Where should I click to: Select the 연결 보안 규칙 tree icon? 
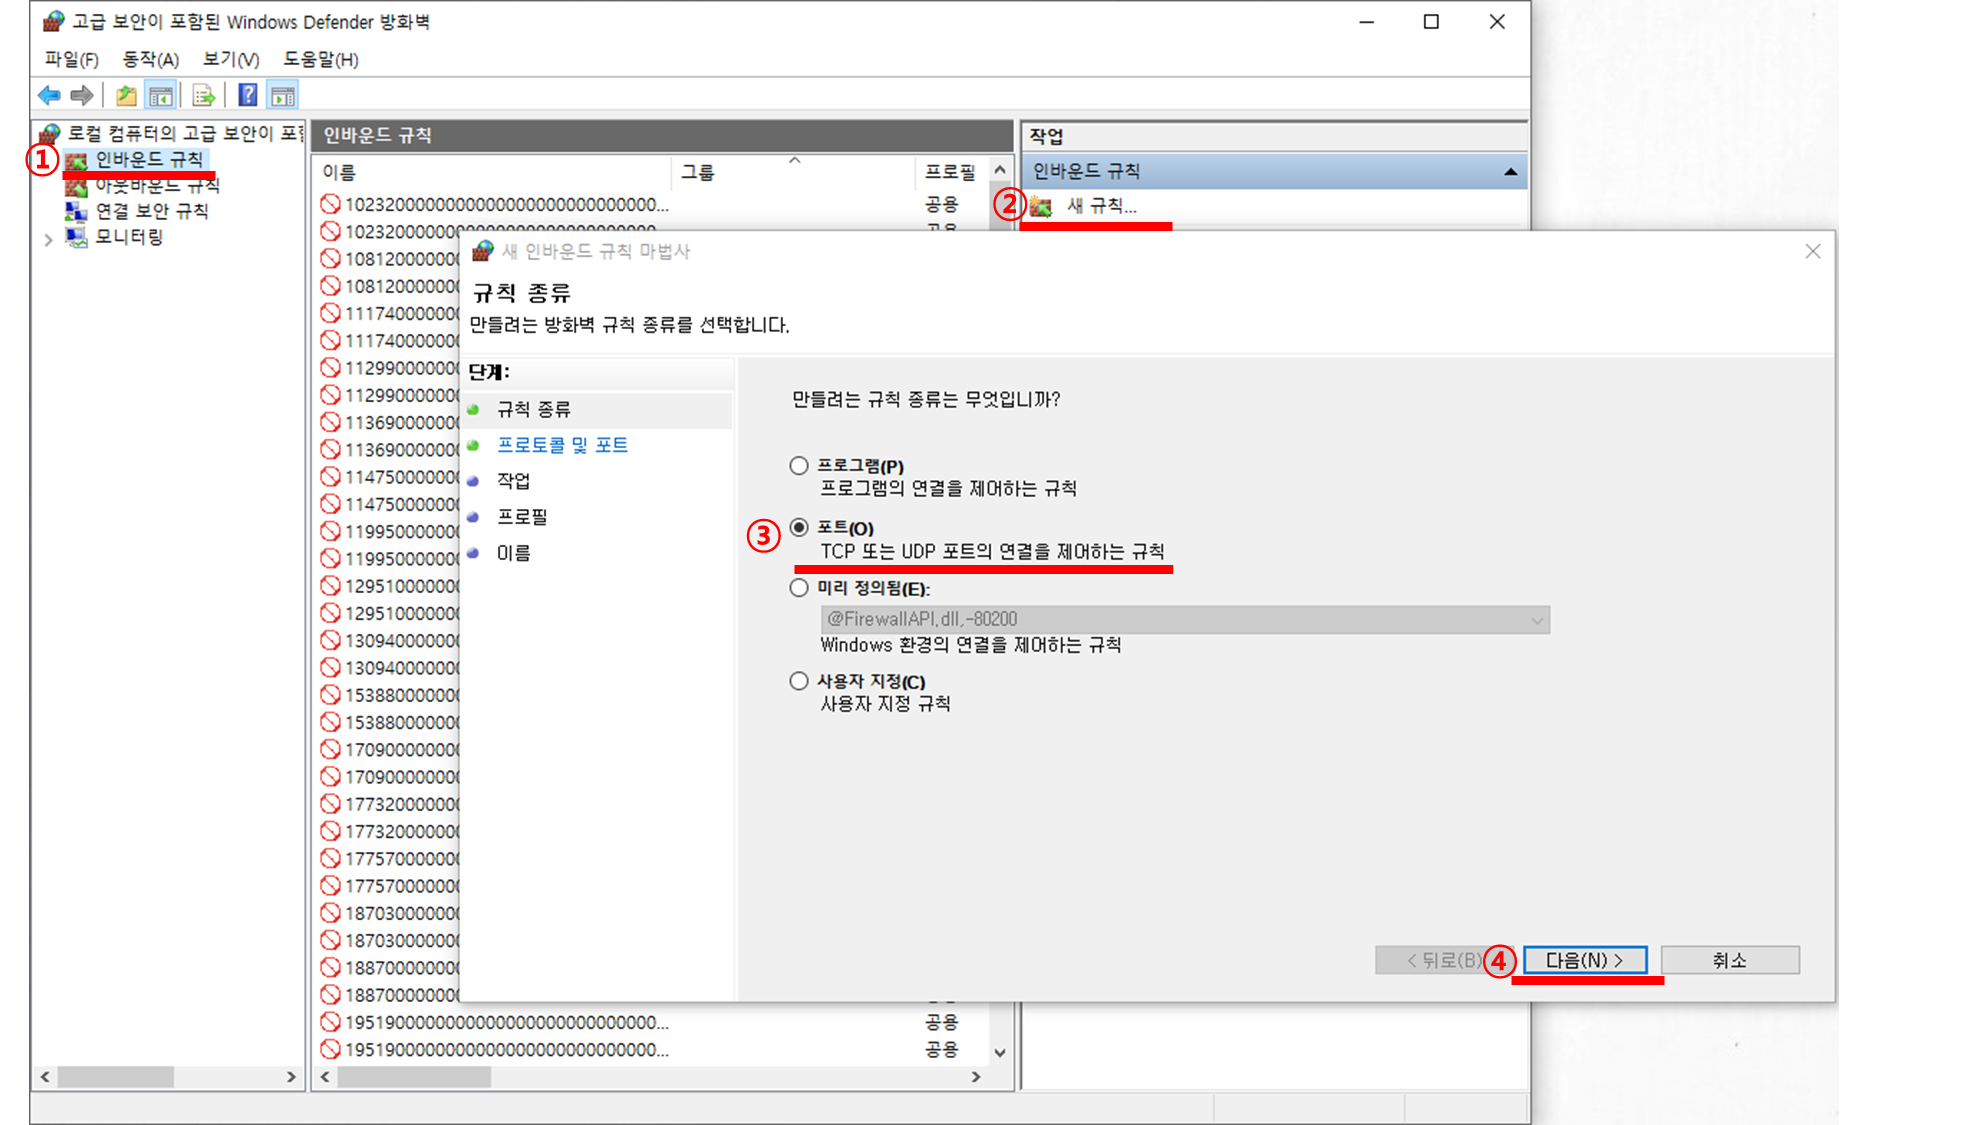pos(76,211)
